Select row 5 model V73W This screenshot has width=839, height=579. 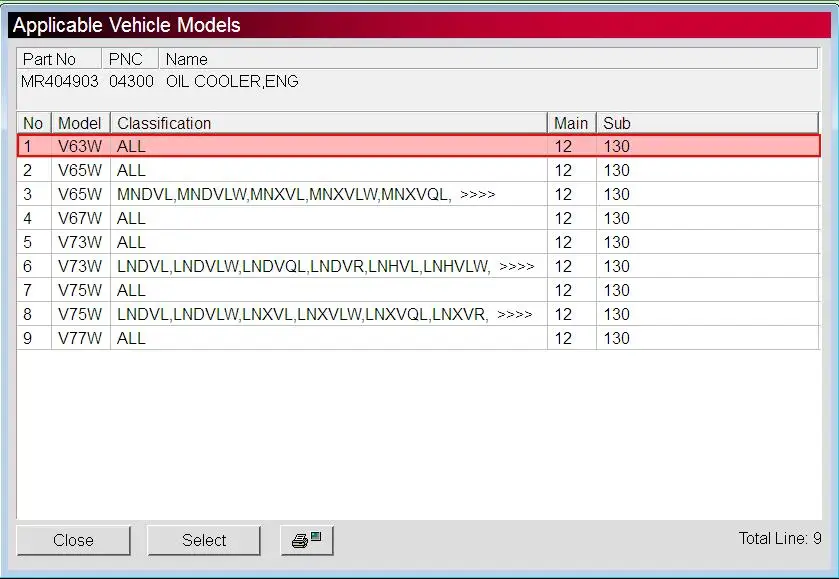pos(418,242)
